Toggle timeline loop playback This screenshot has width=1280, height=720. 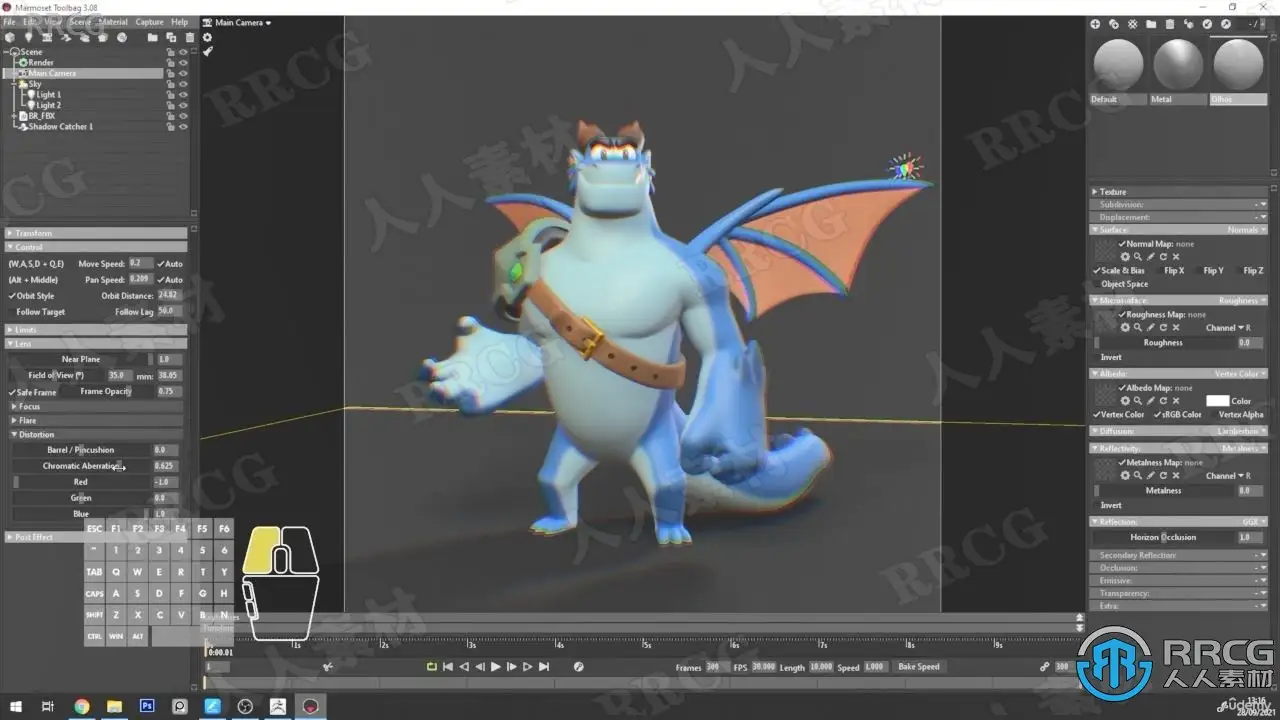point(431,667)
